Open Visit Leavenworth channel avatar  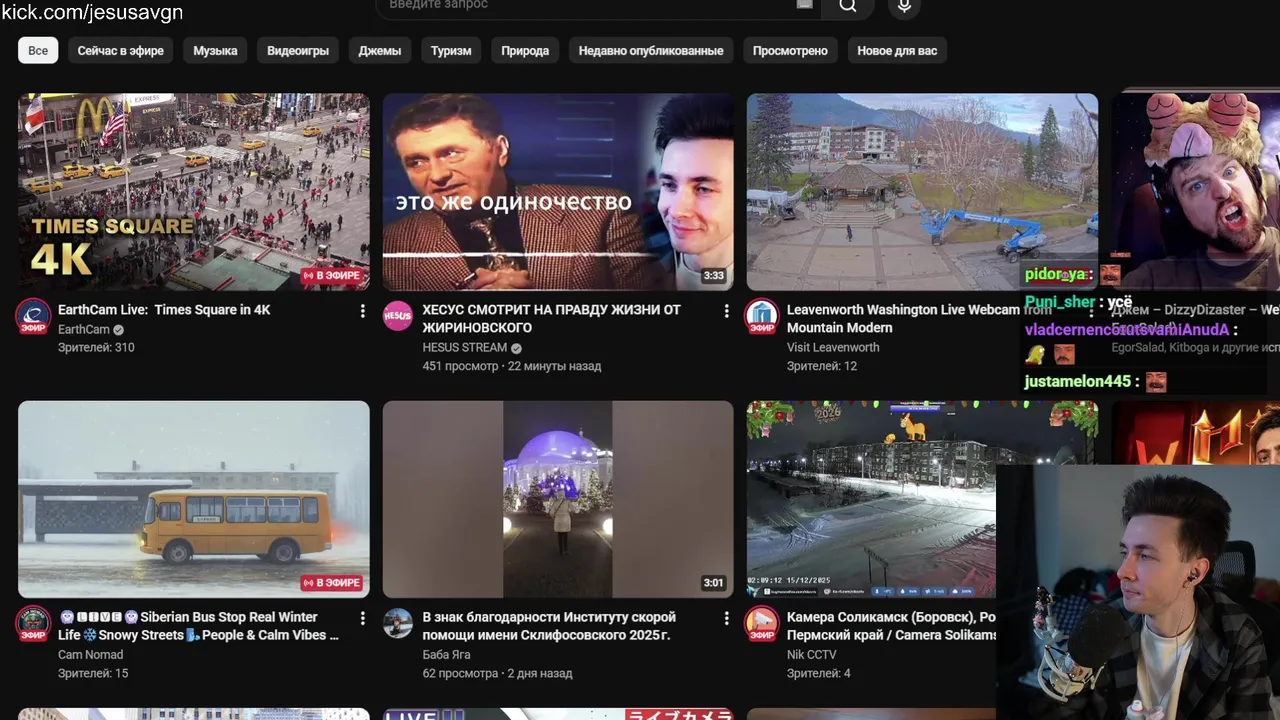tap(762, 317)
